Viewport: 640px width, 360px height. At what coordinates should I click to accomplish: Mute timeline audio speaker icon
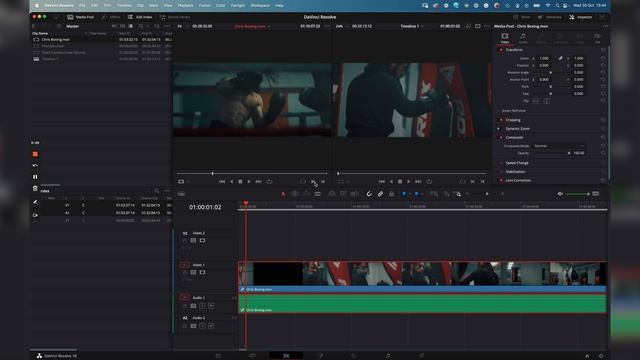click(x=560, y=194)
